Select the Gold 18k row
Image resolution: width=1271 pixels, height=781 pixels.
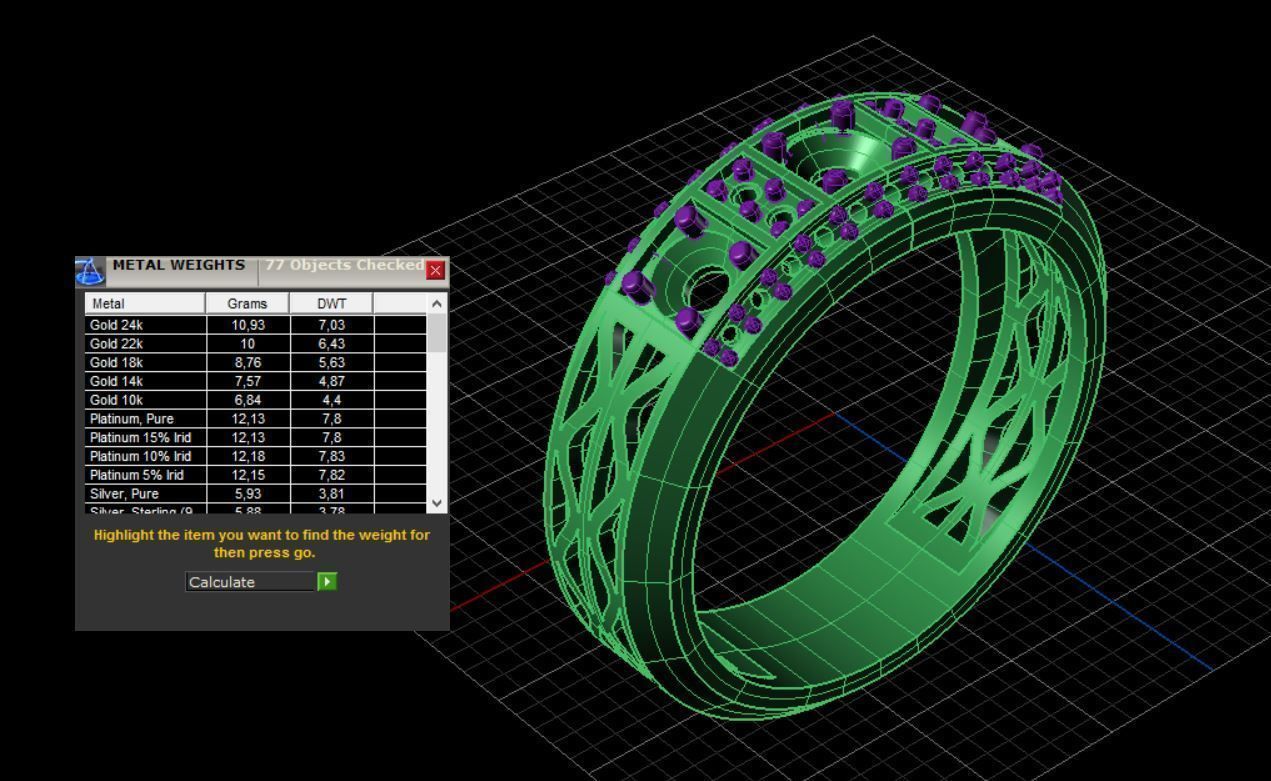point(256,362)
